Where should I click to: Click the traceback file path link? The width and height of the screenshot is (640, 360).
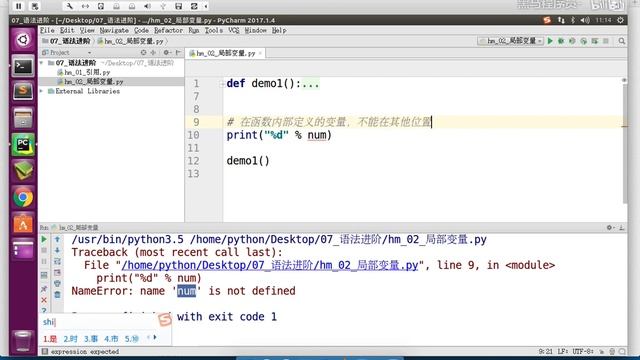tap(270, 265)
